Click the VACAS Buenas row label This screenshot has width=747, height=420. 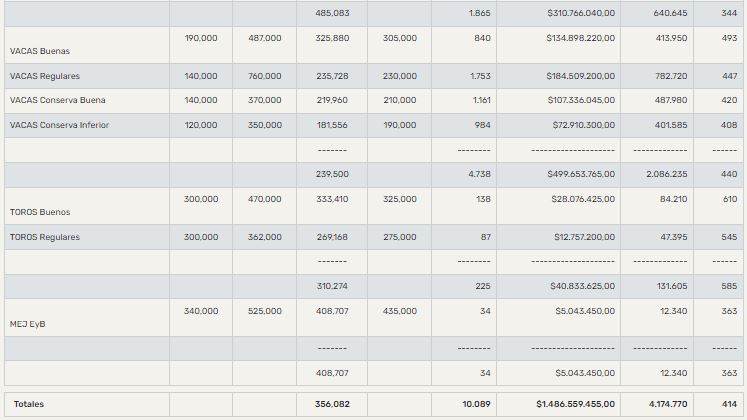[x=39, y=50]
